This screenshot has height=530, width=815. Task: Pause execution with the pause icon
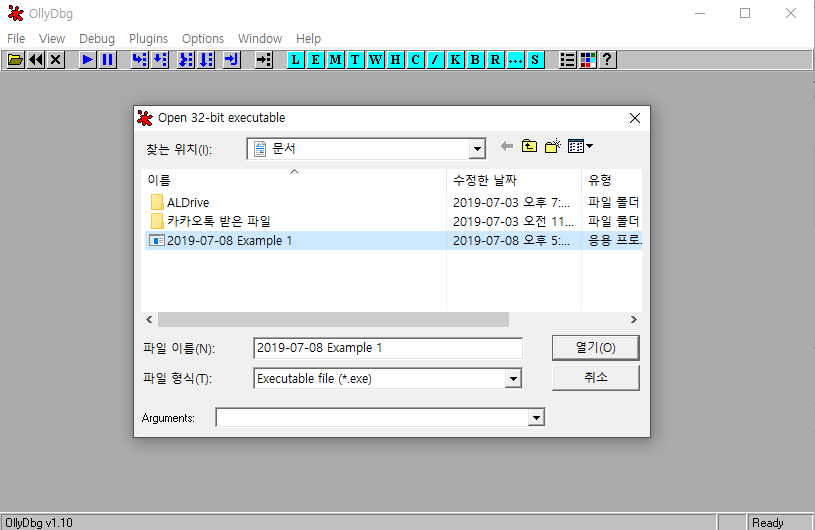pyautogui.click(x=108, y=60)
